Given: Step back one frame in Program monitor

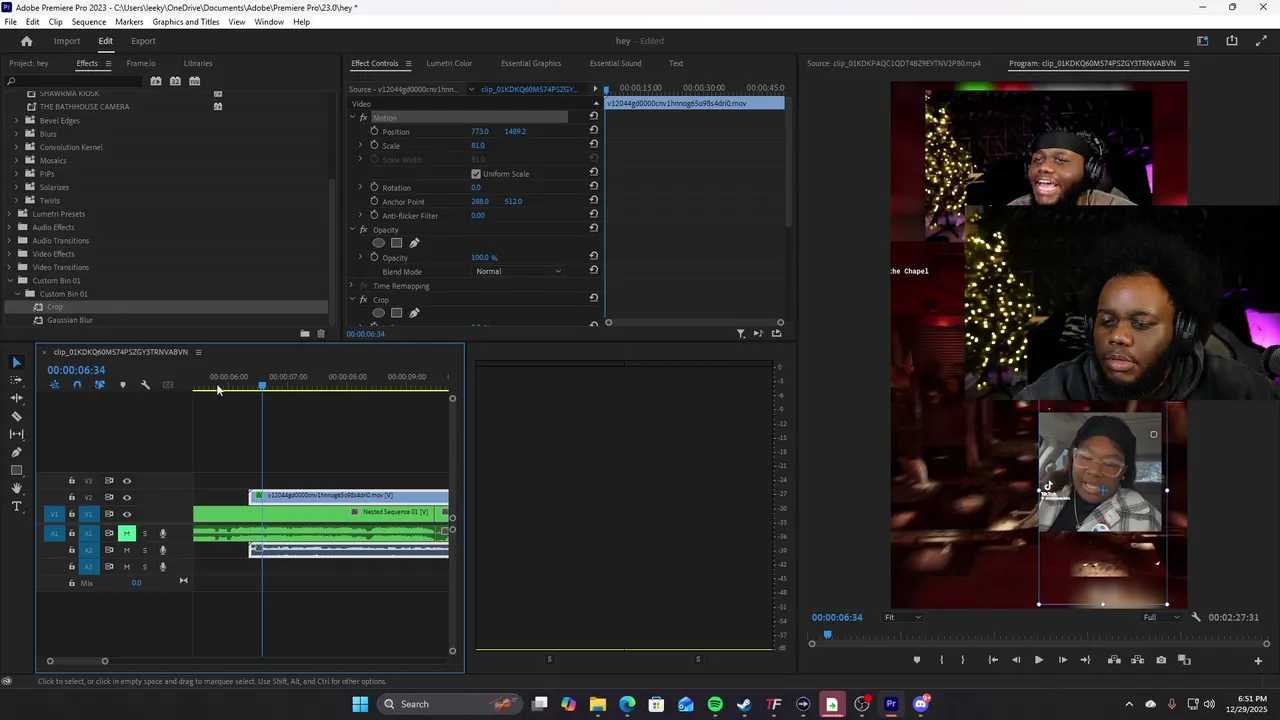Looking at the screenshot, I should click(x=1016, y=660).
